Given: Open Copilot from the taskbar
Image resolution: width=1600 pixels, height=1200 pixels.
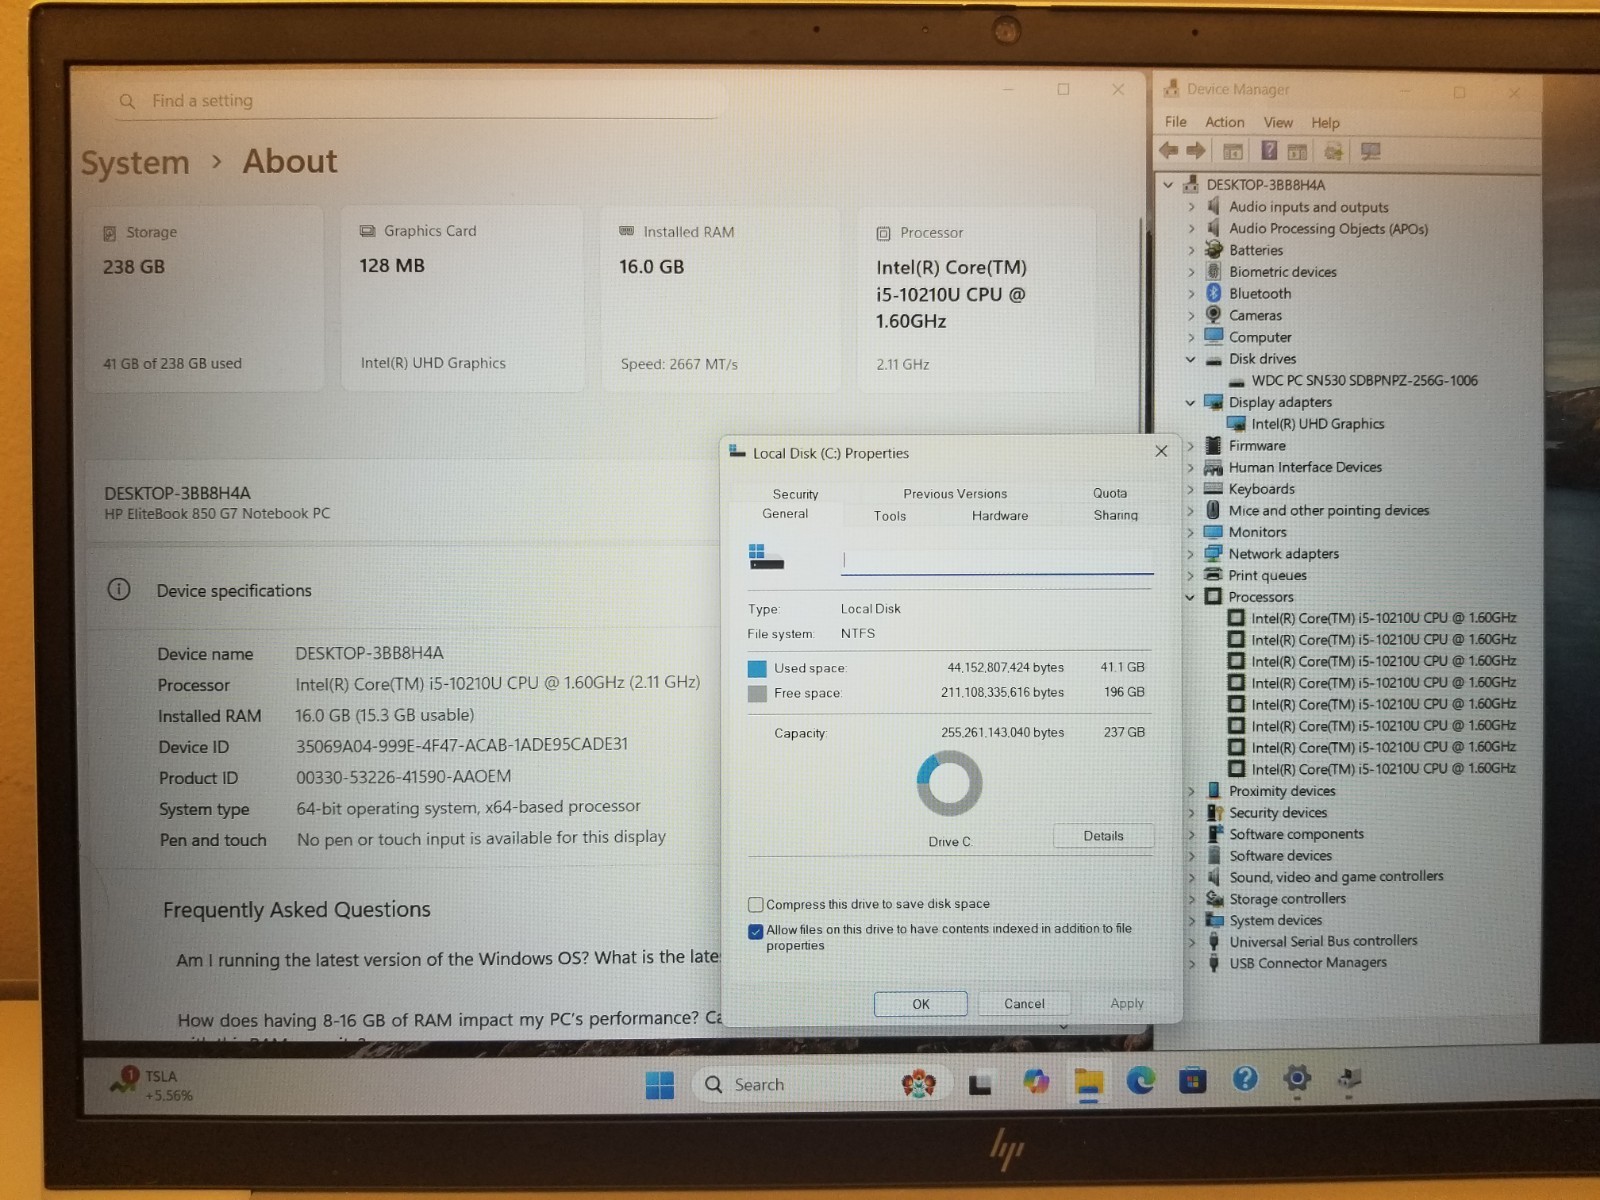Looking at the screenshot, I should 1036,1081.
